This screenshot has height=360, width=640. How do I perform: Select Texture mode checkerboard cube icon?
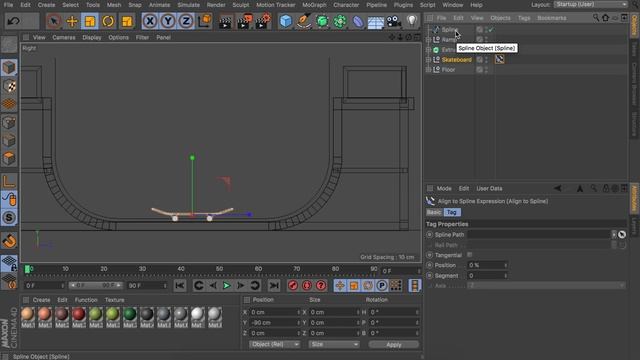(9, 86)
